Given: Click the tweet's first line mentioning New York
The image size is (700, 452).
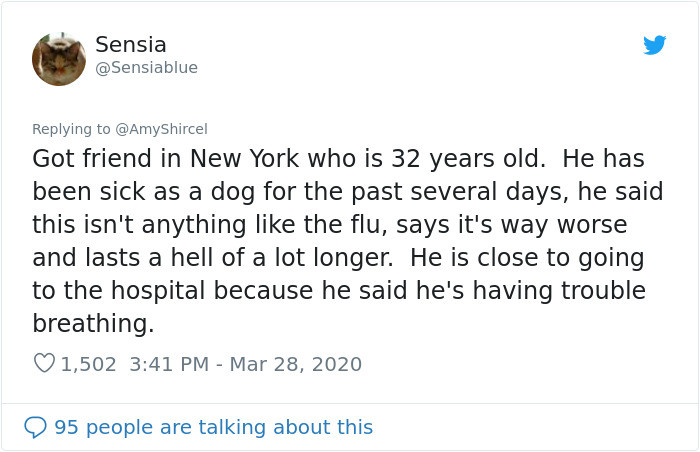Looking at the screenshot, I should coord(338,159).
